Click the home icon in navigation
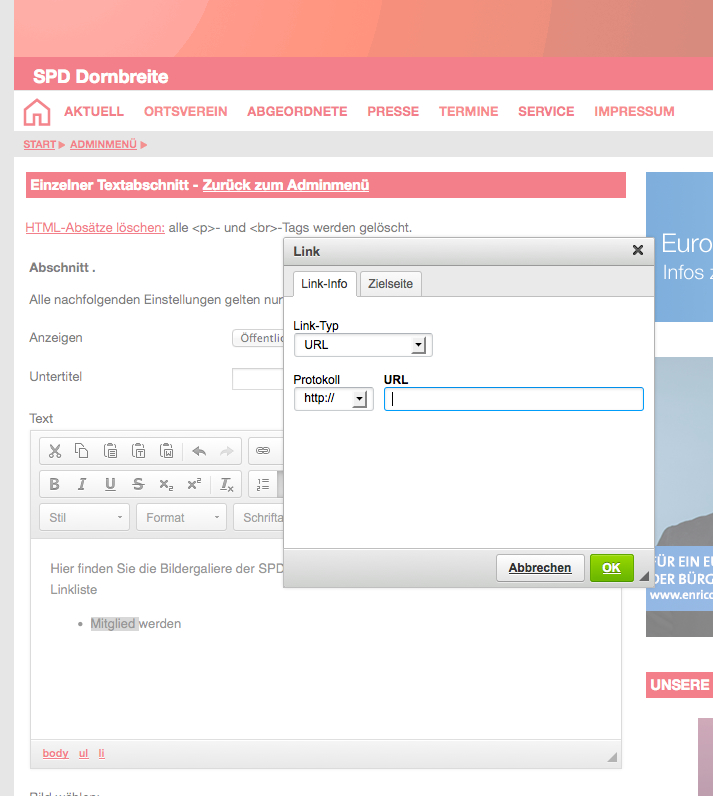The width and height of the screenshot is (713, 796). pos(37,112)
